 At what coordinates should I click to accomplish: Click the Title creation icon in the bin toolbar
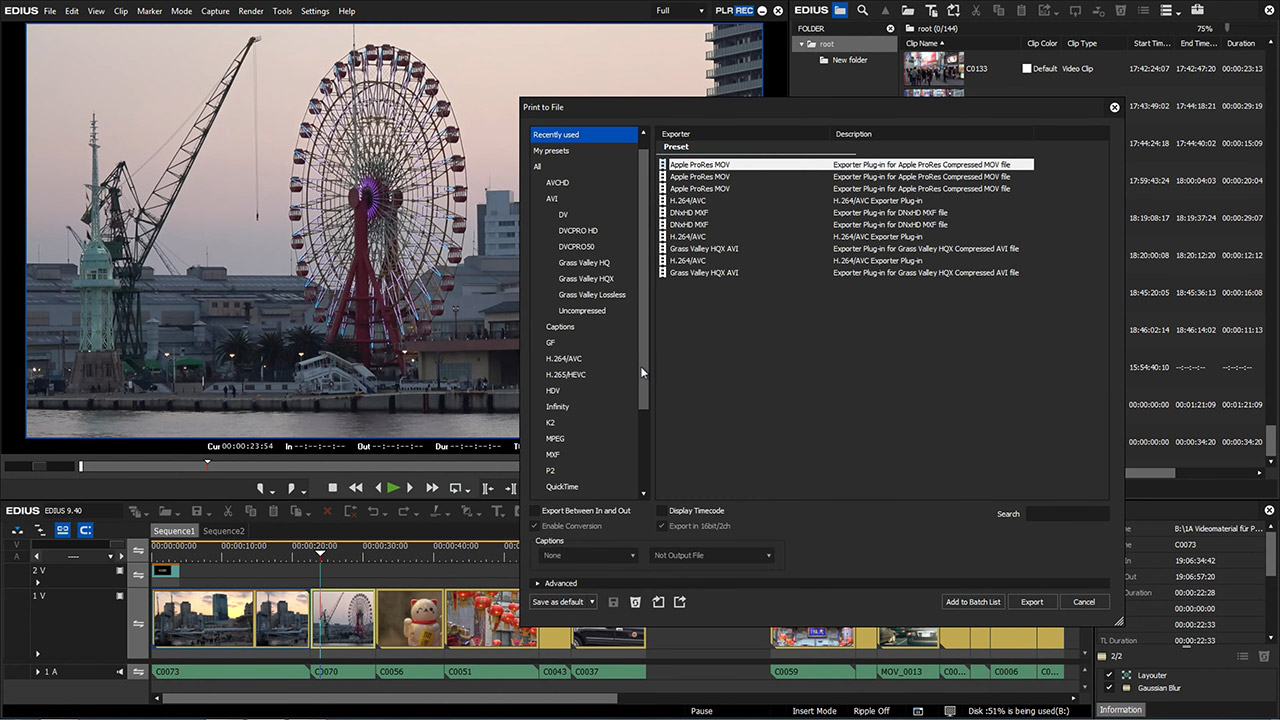click(932, 9)
